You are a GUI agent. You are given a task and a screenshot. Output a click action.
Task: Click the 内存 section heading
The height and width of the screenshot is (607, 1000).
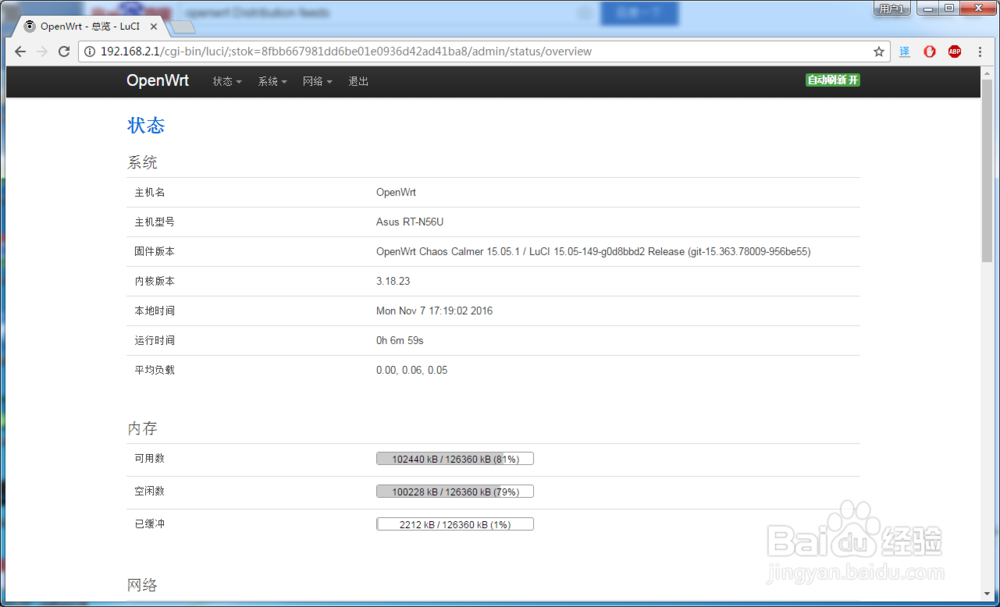click(x=142, y=428)
